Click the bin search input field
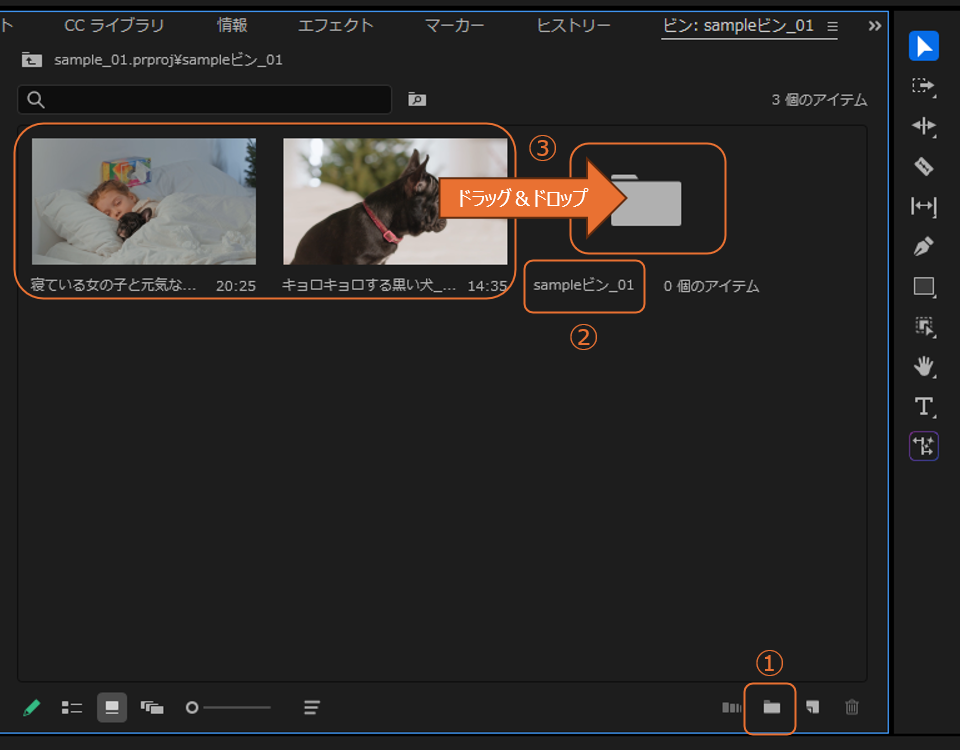This screenshot has width=960, height=750. (205, 99)
